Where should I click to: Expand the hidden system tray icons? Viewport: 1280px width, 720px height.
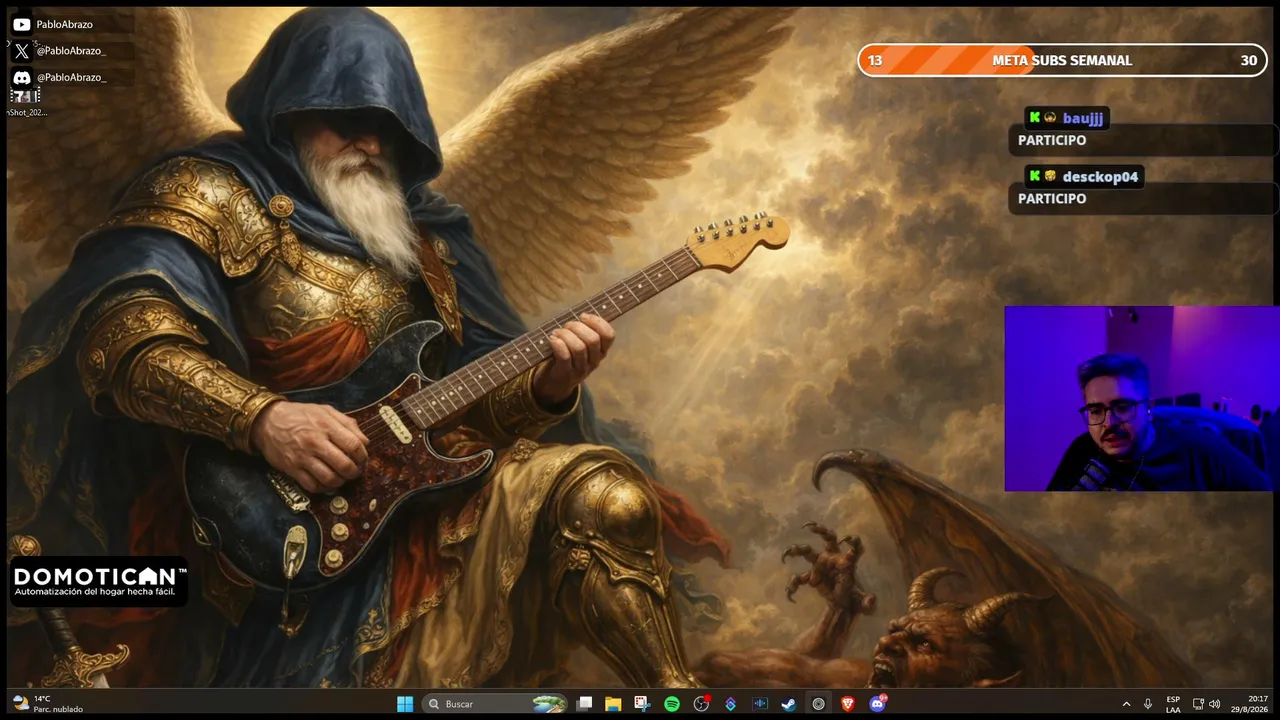click(x=1126, y=704)
